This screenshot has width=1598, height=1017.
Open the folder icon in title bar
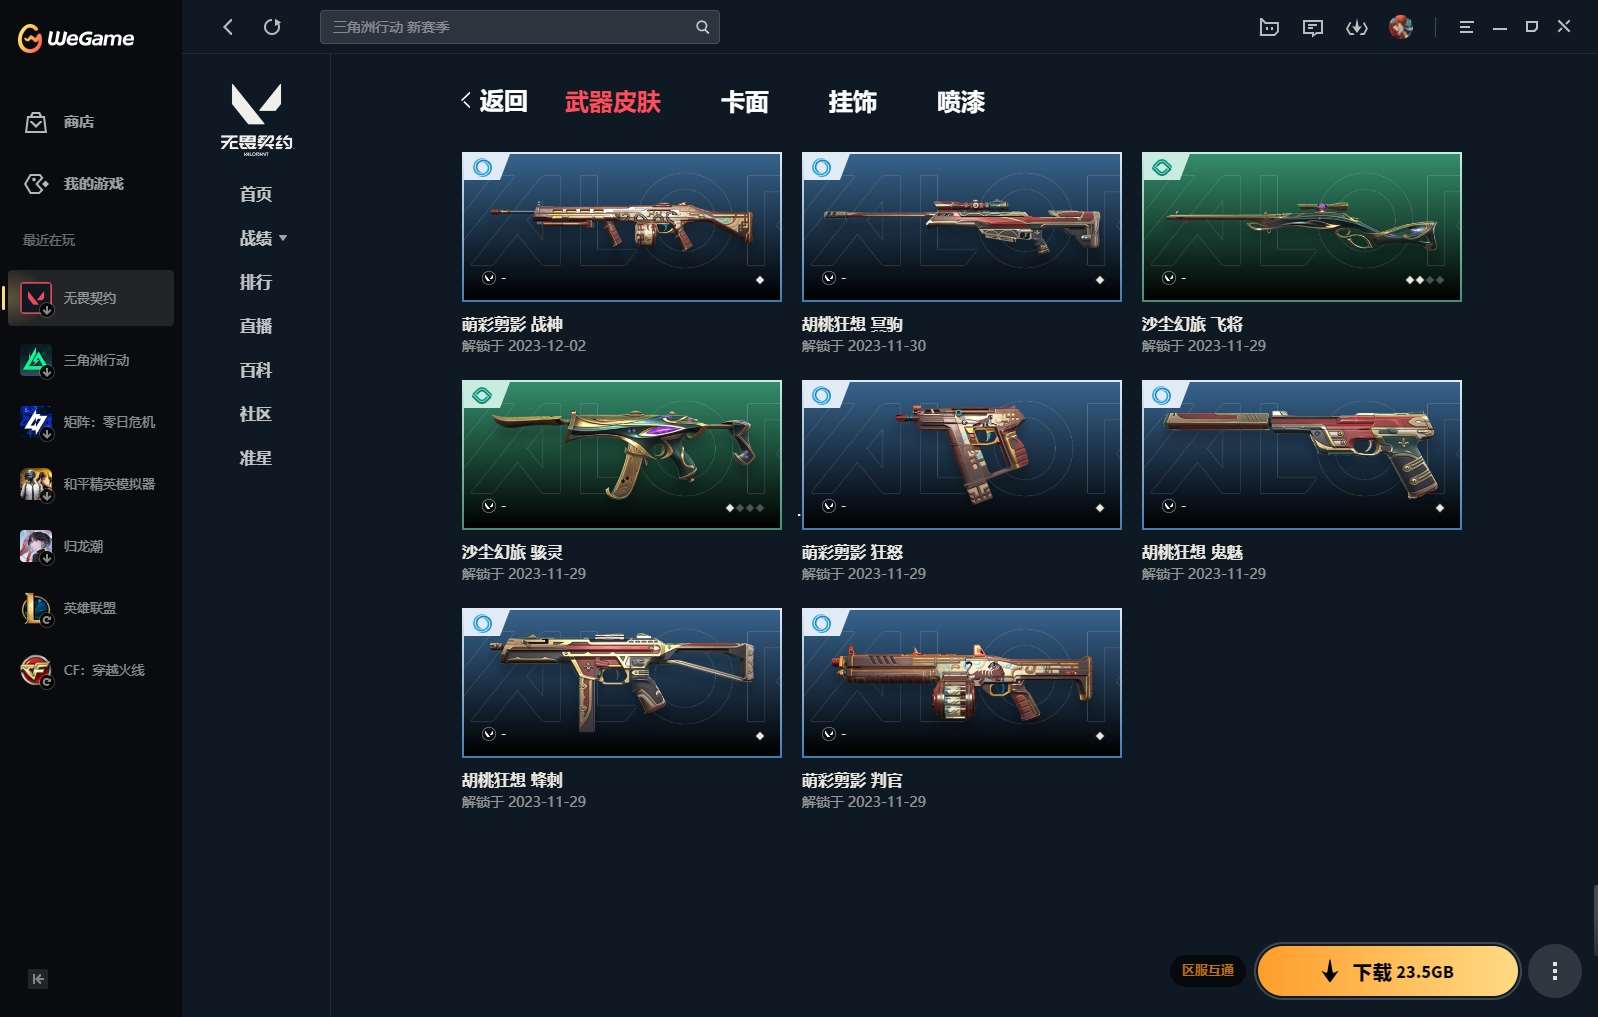(x=1268, y=27)
